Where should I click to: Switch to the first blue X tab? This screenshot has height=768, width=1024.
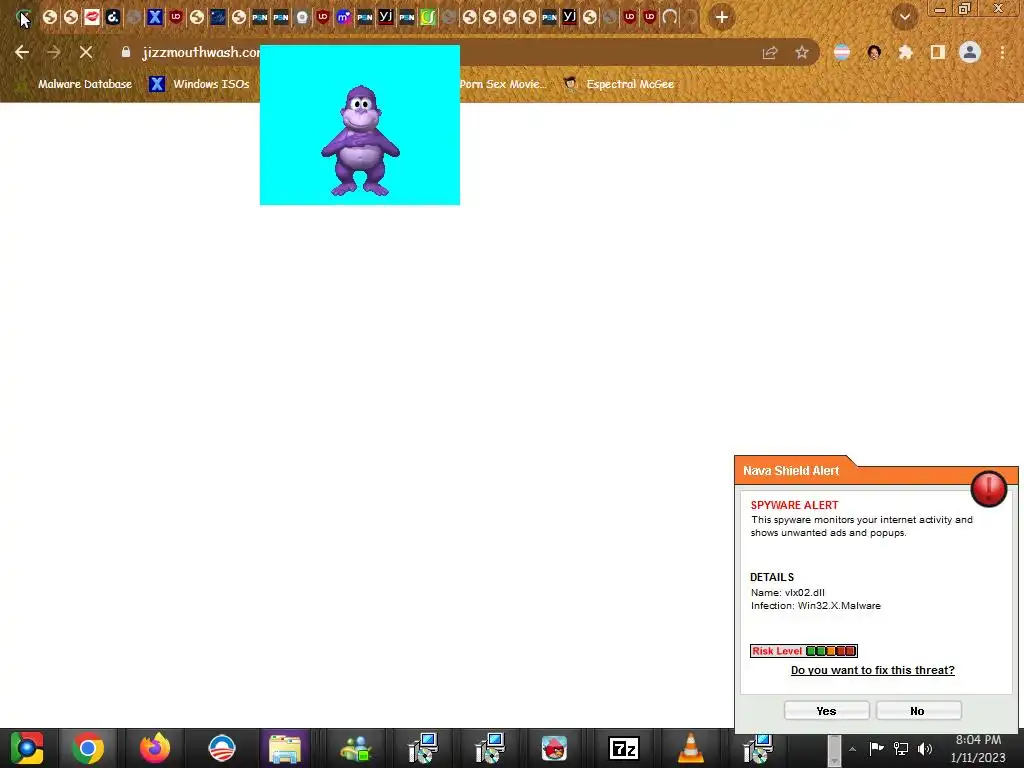[155, 17]
